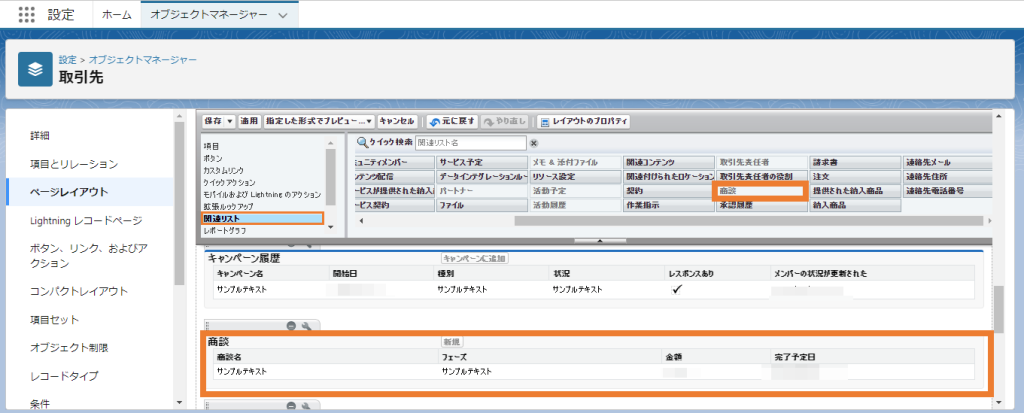Click the 承認履歴 palette item
The height and width of the screenshot is (413, 1024).
point(761,205)
